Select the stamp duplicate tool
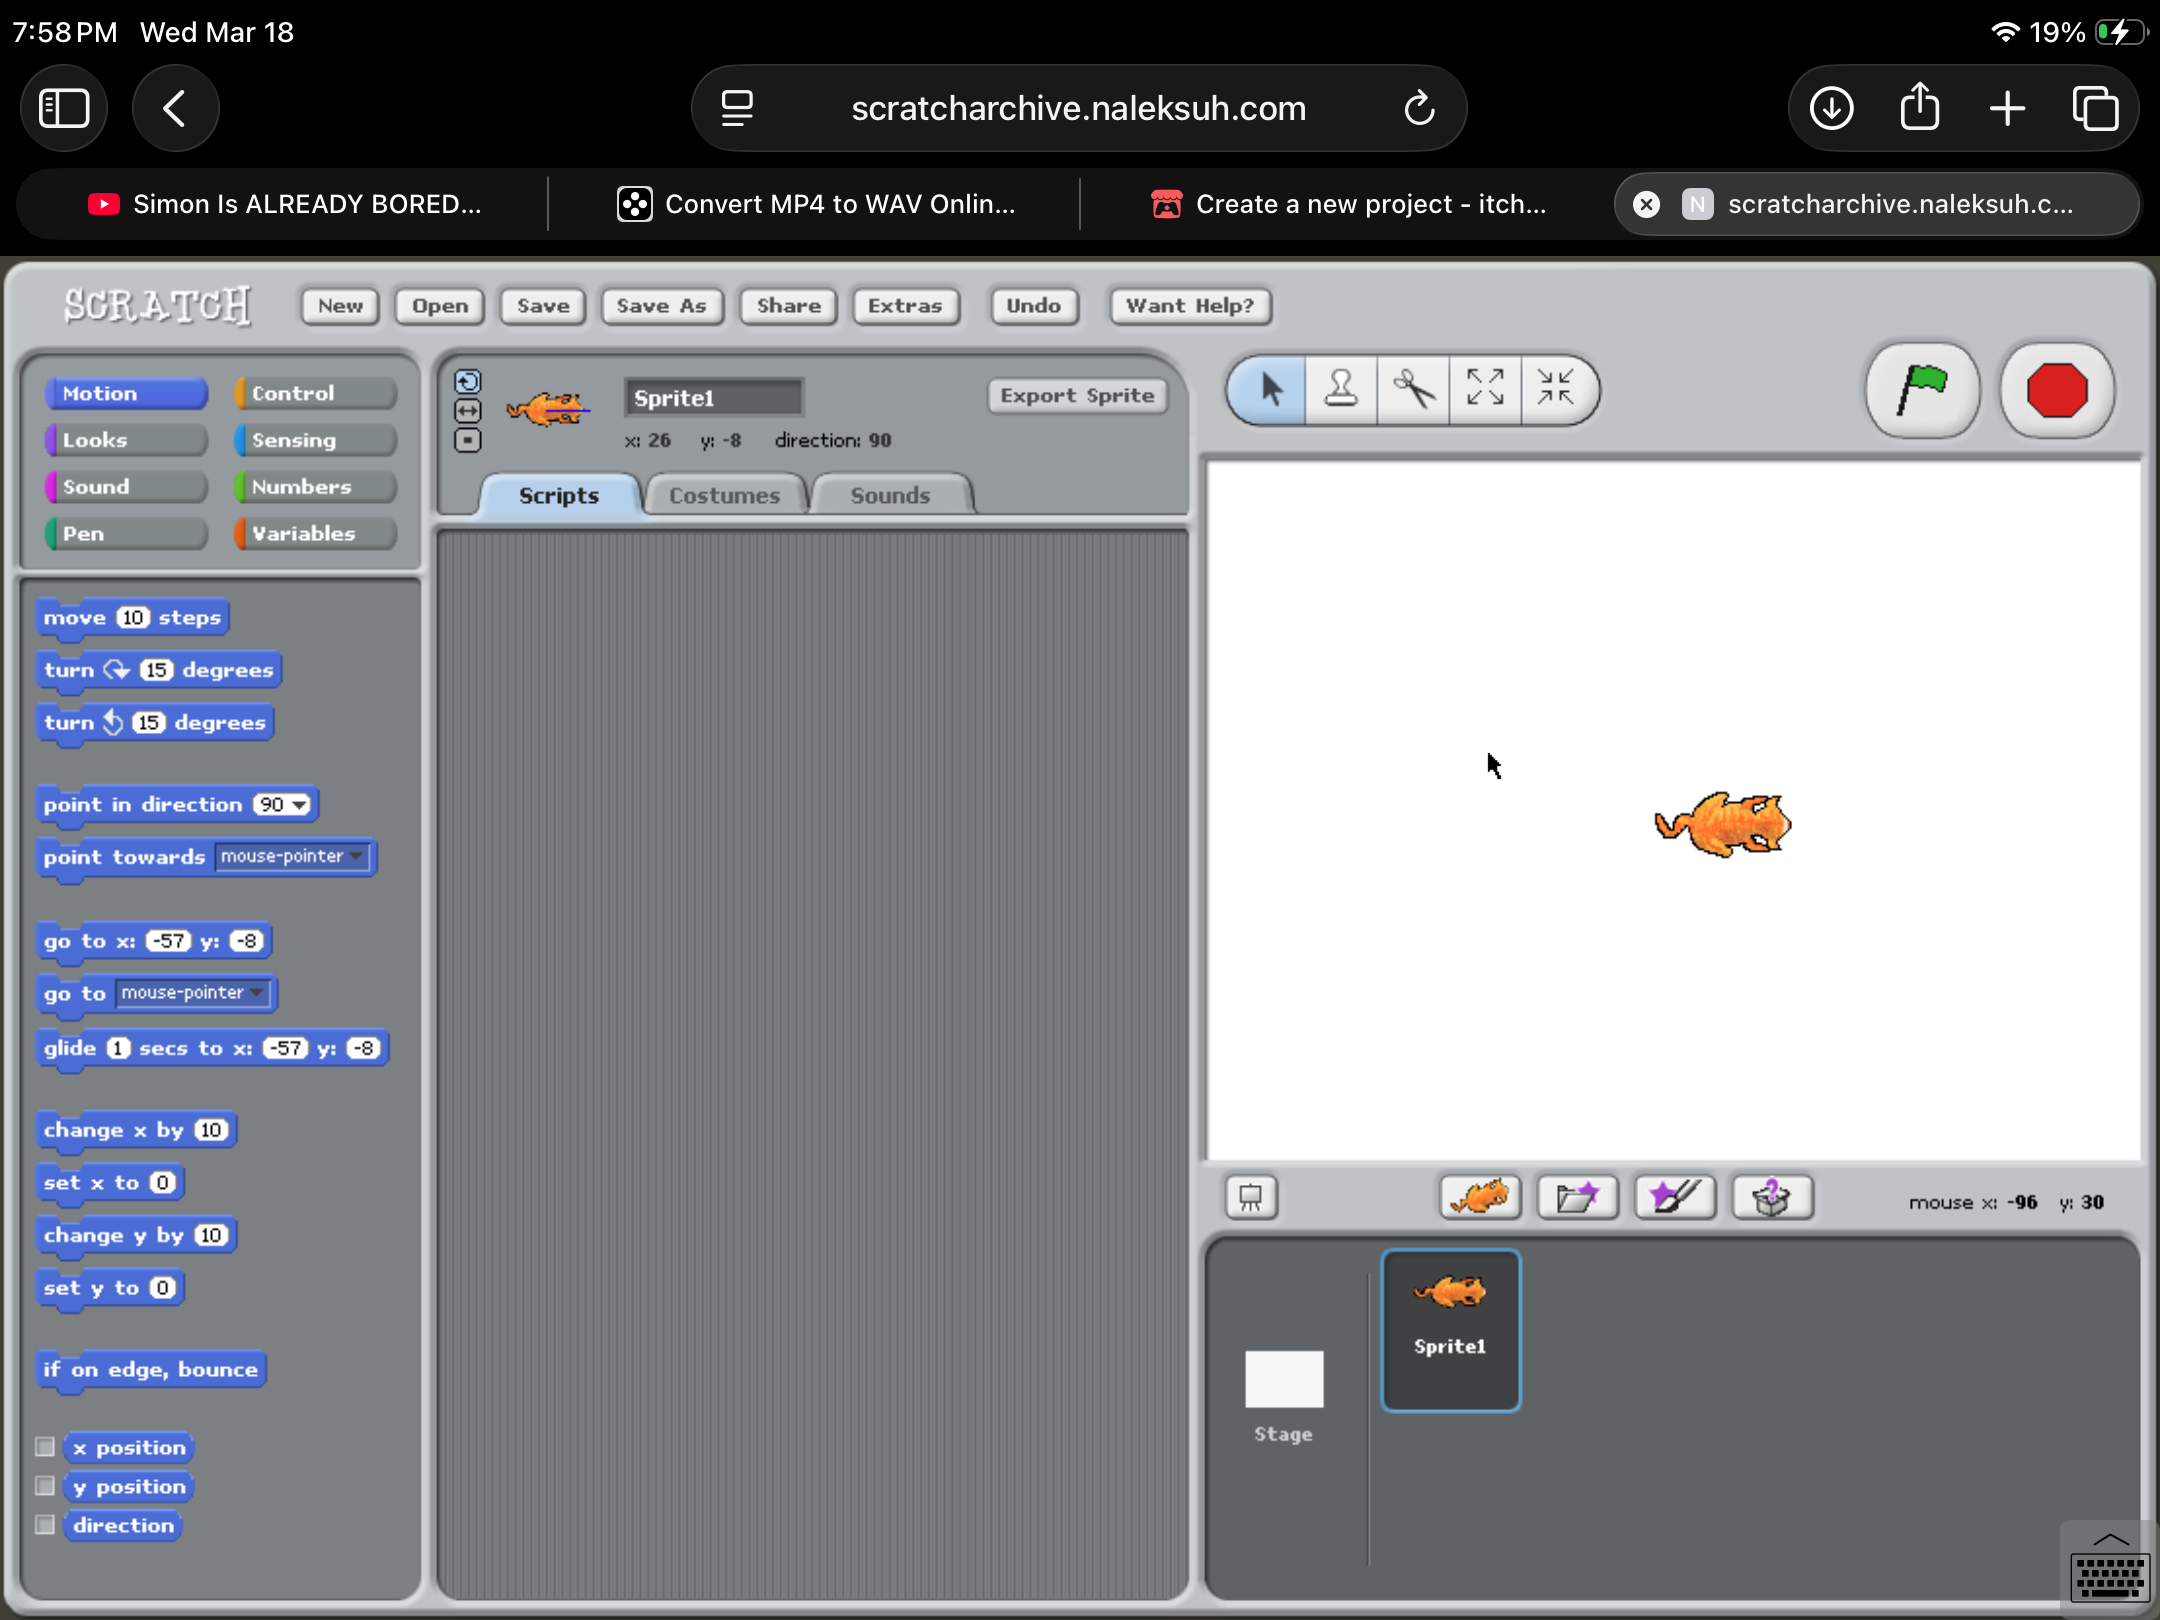 click(x=1340, y=389)
